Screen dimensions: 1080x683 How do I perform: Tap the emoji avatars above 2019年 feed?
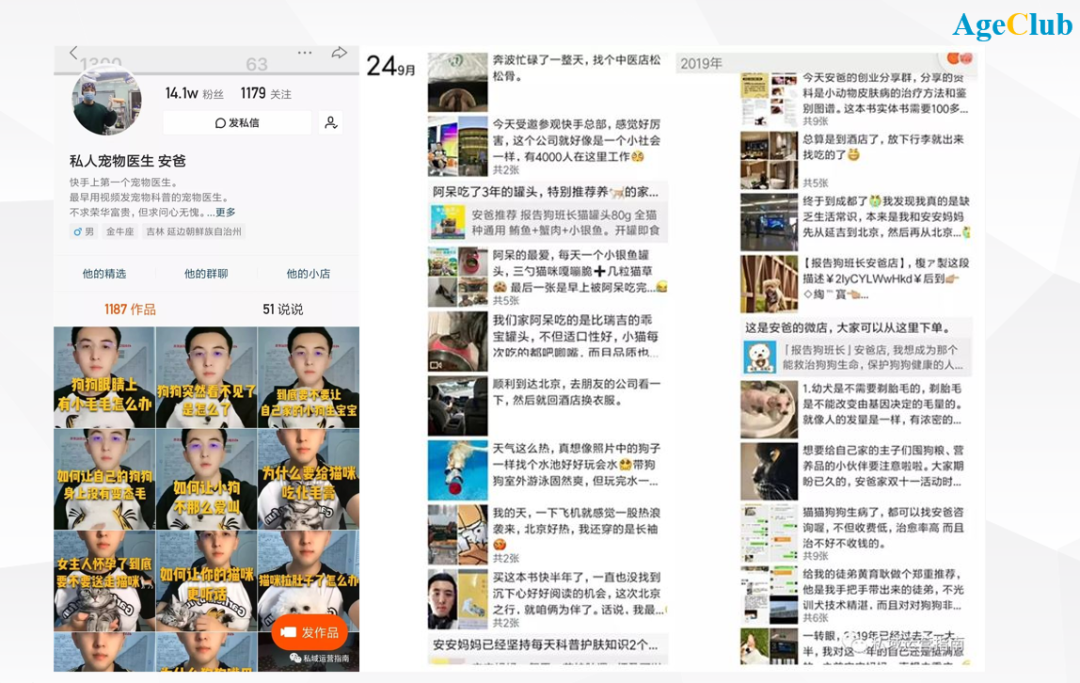click(x=959, y=59)
